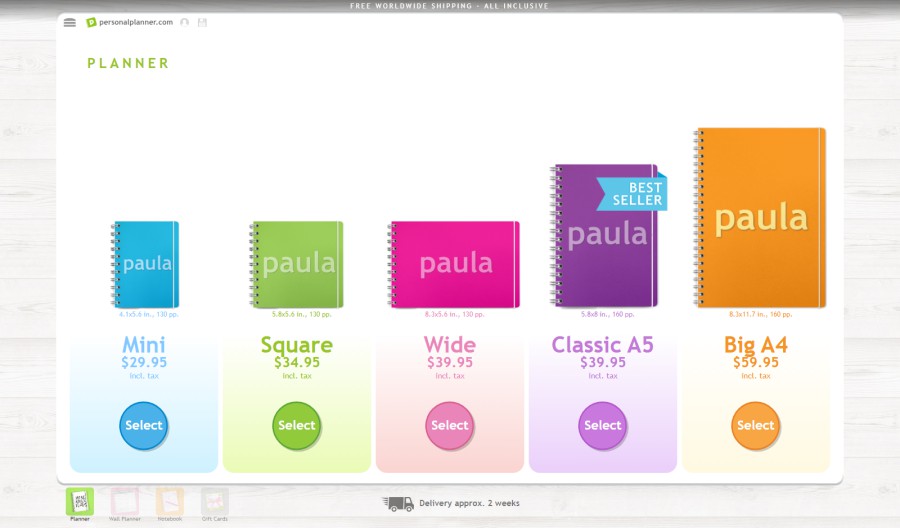Open the user account icon
This screenshot has height=528, width=900.
[184, 22]
